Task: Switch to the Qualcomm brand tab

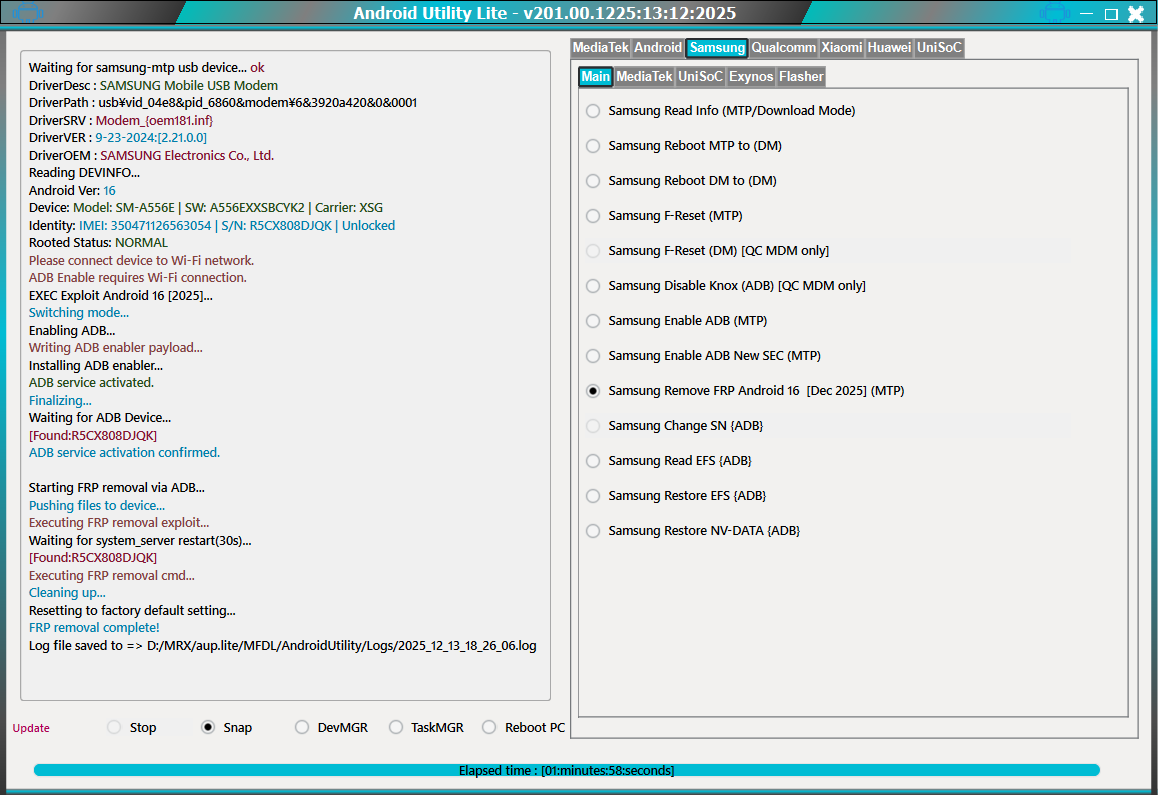Action: coord(783,48)
